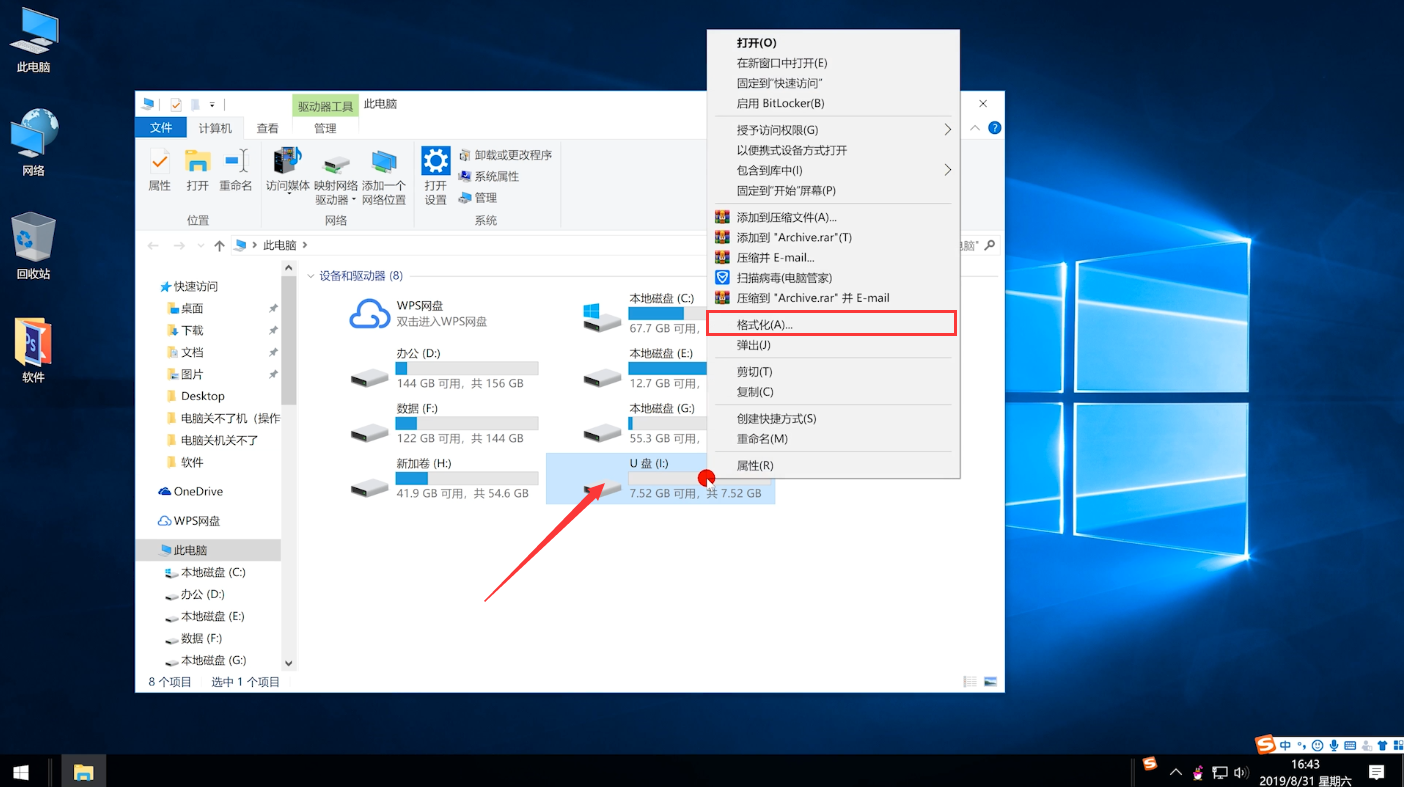Click the explorer help question mark icon
This screenshot has width=1404, height=787.
pyautogui.click(x=994, y=128)
